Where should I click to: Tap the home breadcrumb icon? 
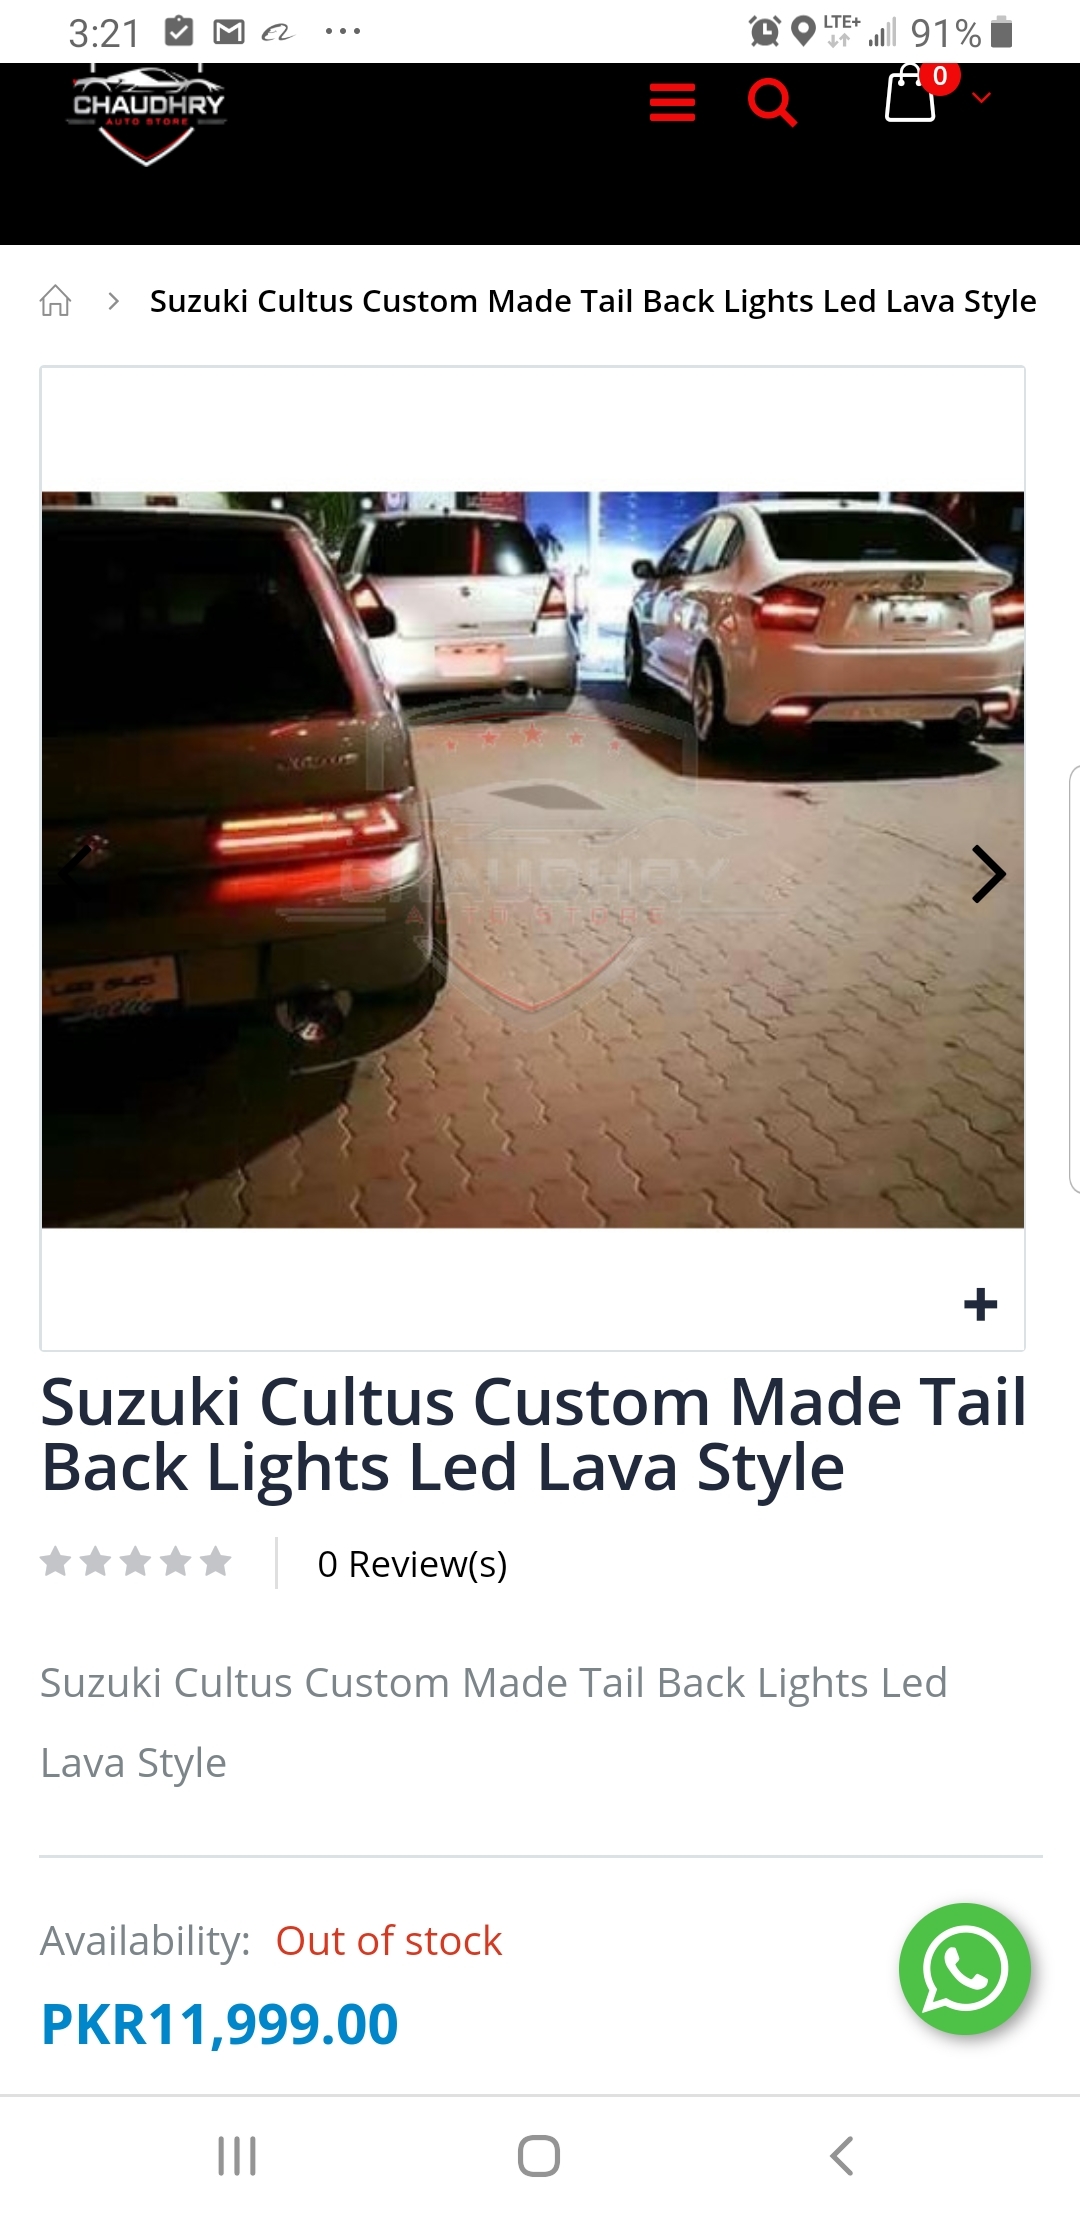[56, 300]
